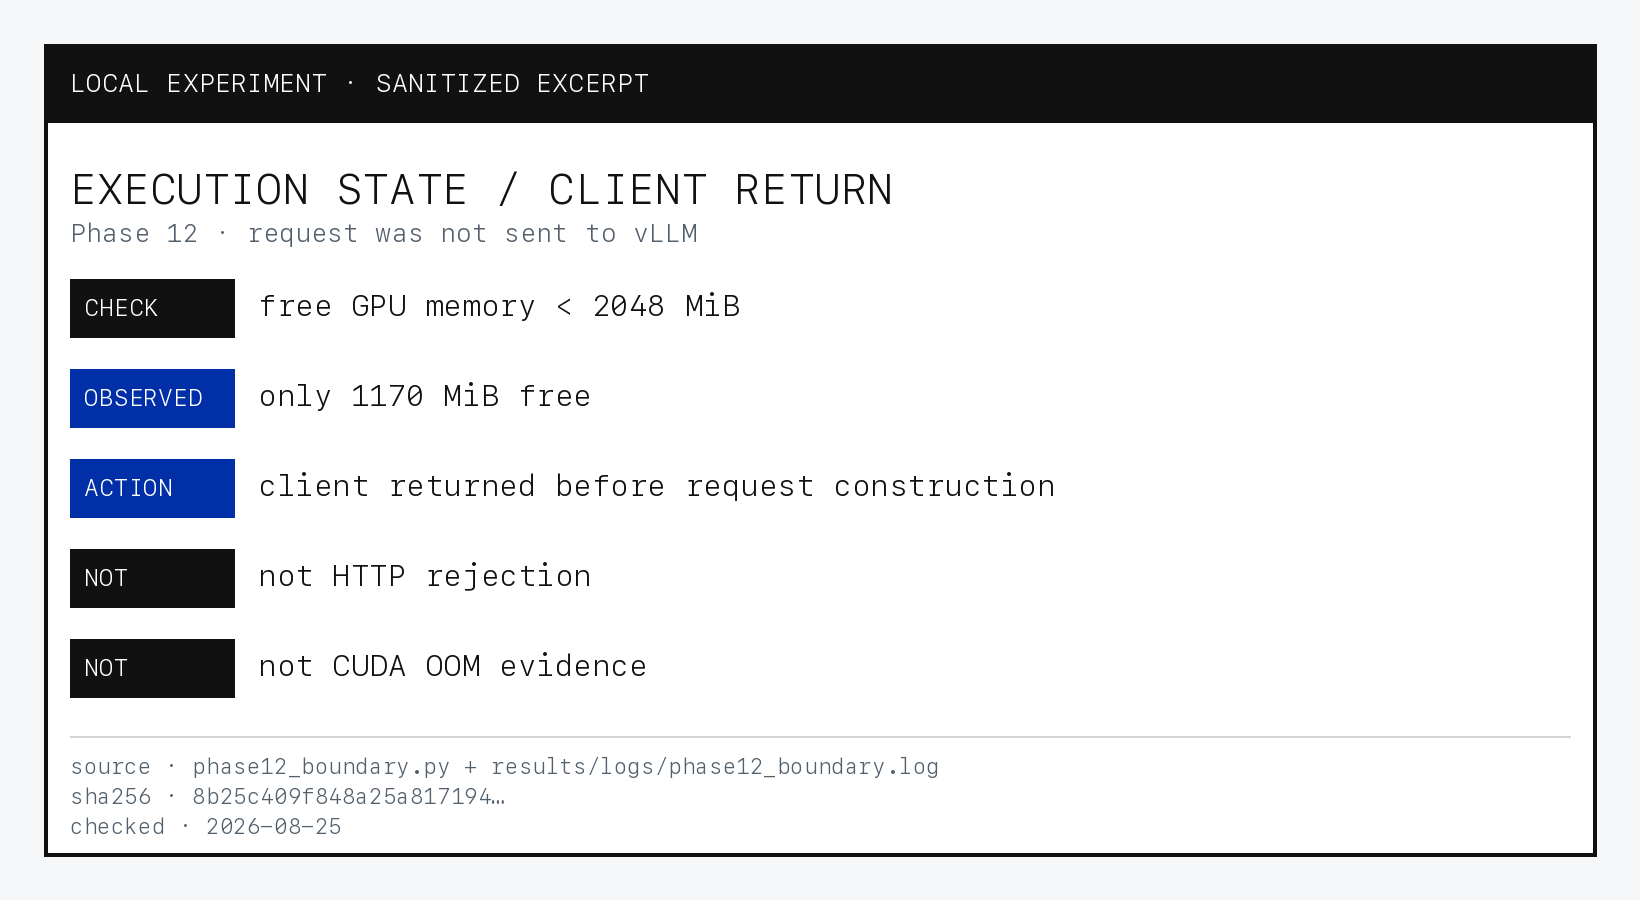Click the NOT badge beside CUDA OOM
Image resolution: width=1640 pixels, height=900 pixels.
(x=152, y=668)
